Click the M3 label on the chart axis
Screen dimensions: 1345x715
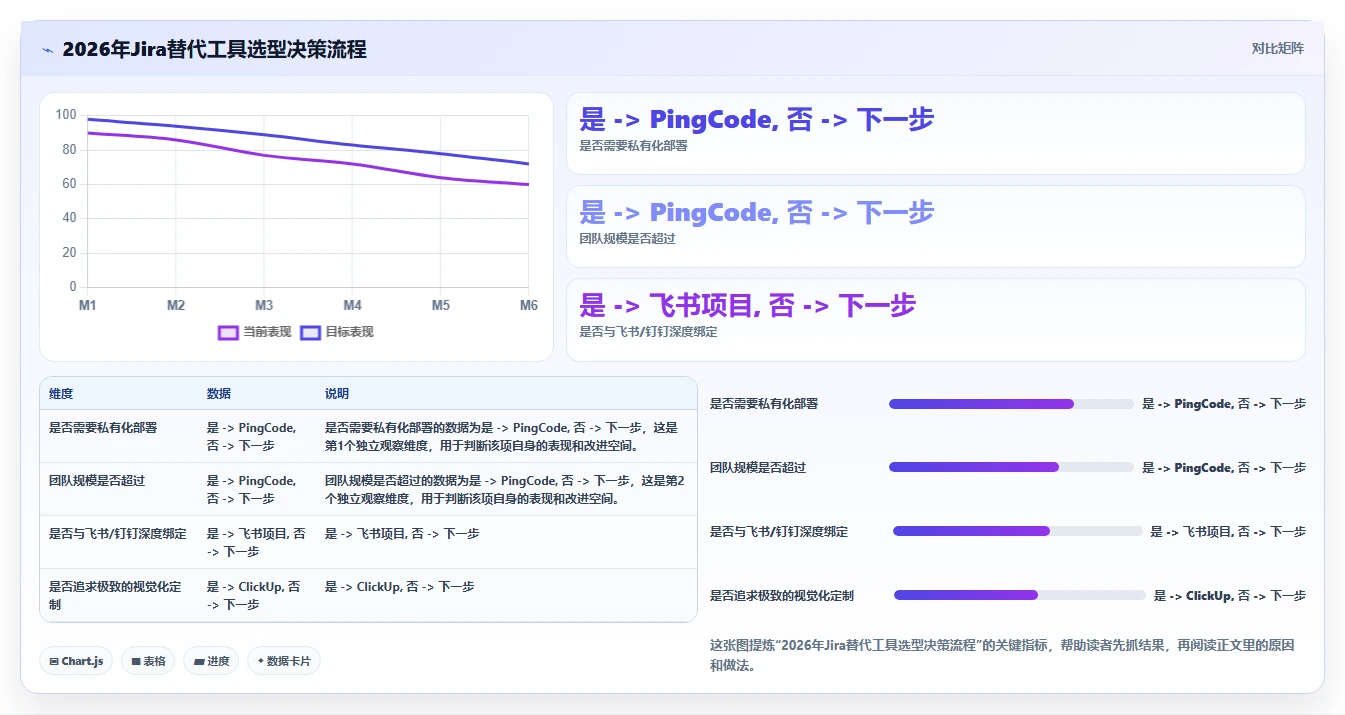click(264, 305)
